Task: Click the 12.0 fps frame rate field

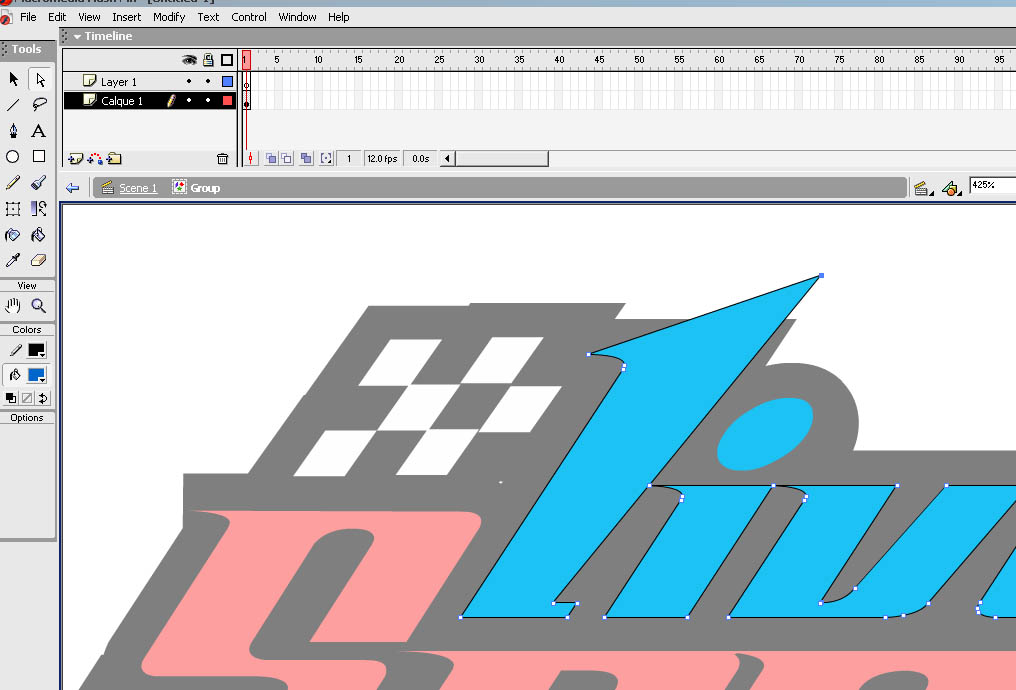Action: [x=382, y=159]
